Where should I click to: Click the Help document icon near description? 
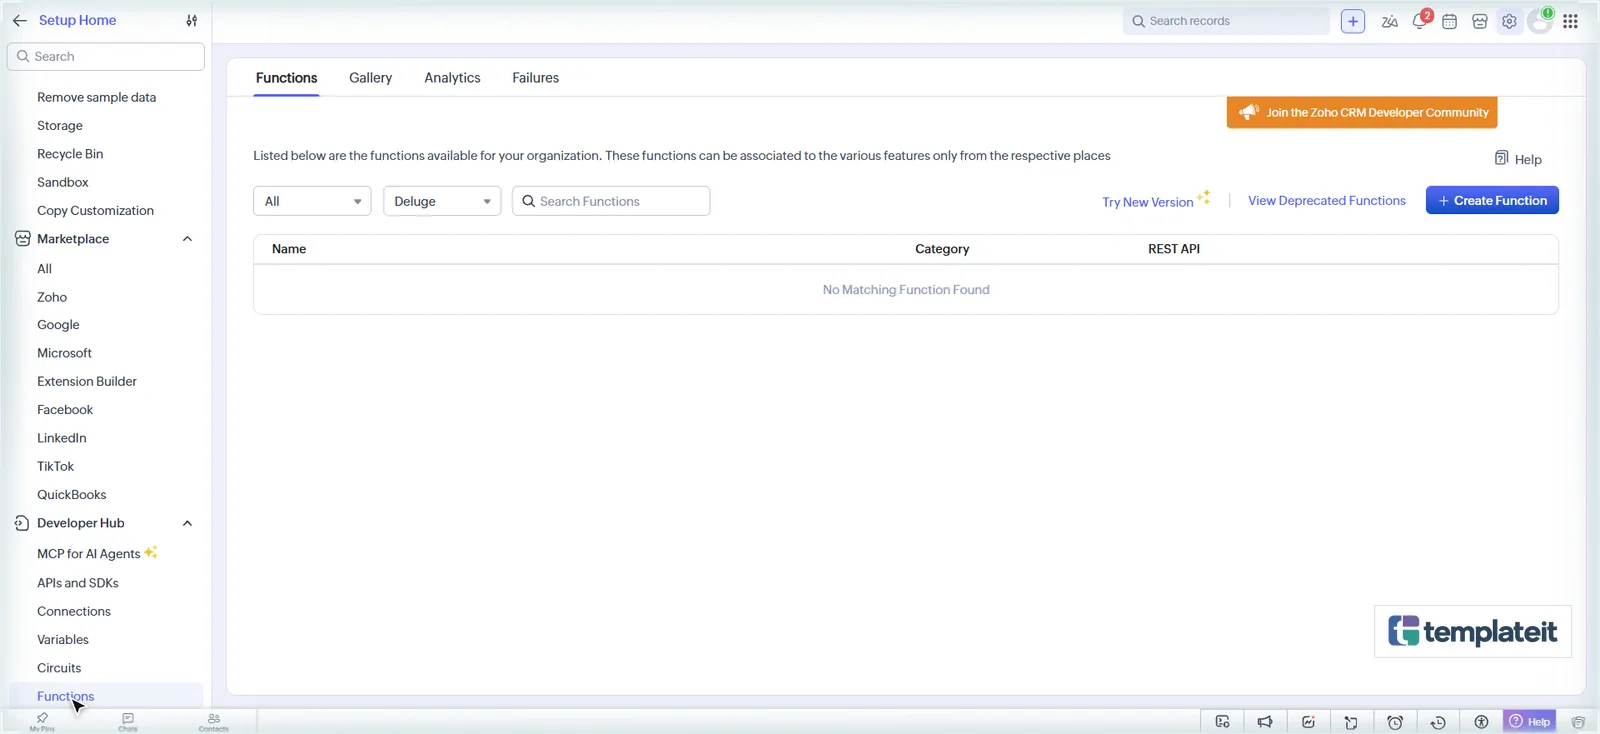pyautogui.click(x=1501, y=158)
